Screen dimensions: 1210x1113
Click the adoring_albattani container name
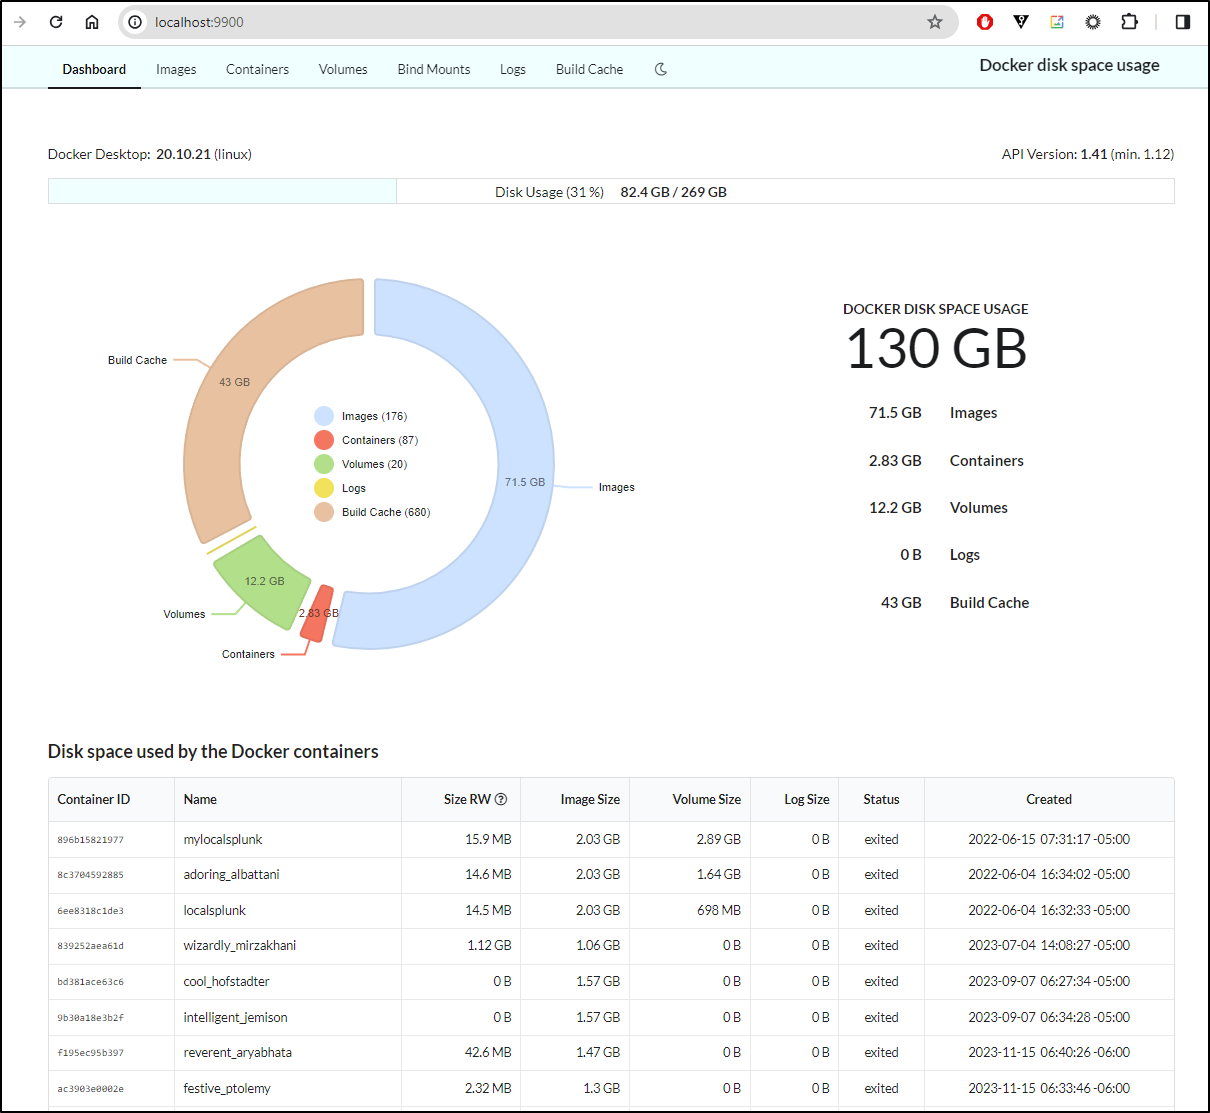point(232,874)
